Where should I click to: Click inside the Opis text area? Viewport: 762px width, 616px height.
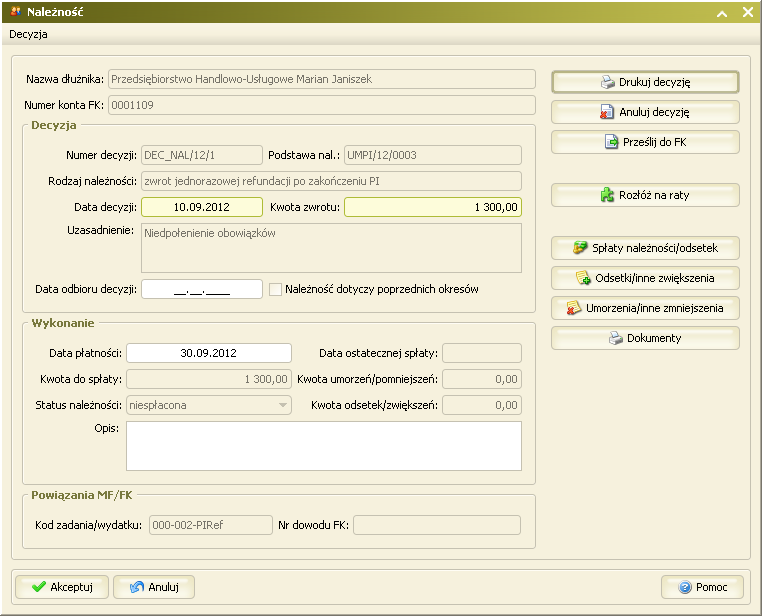pyautogui.click(x=324, y=446)
